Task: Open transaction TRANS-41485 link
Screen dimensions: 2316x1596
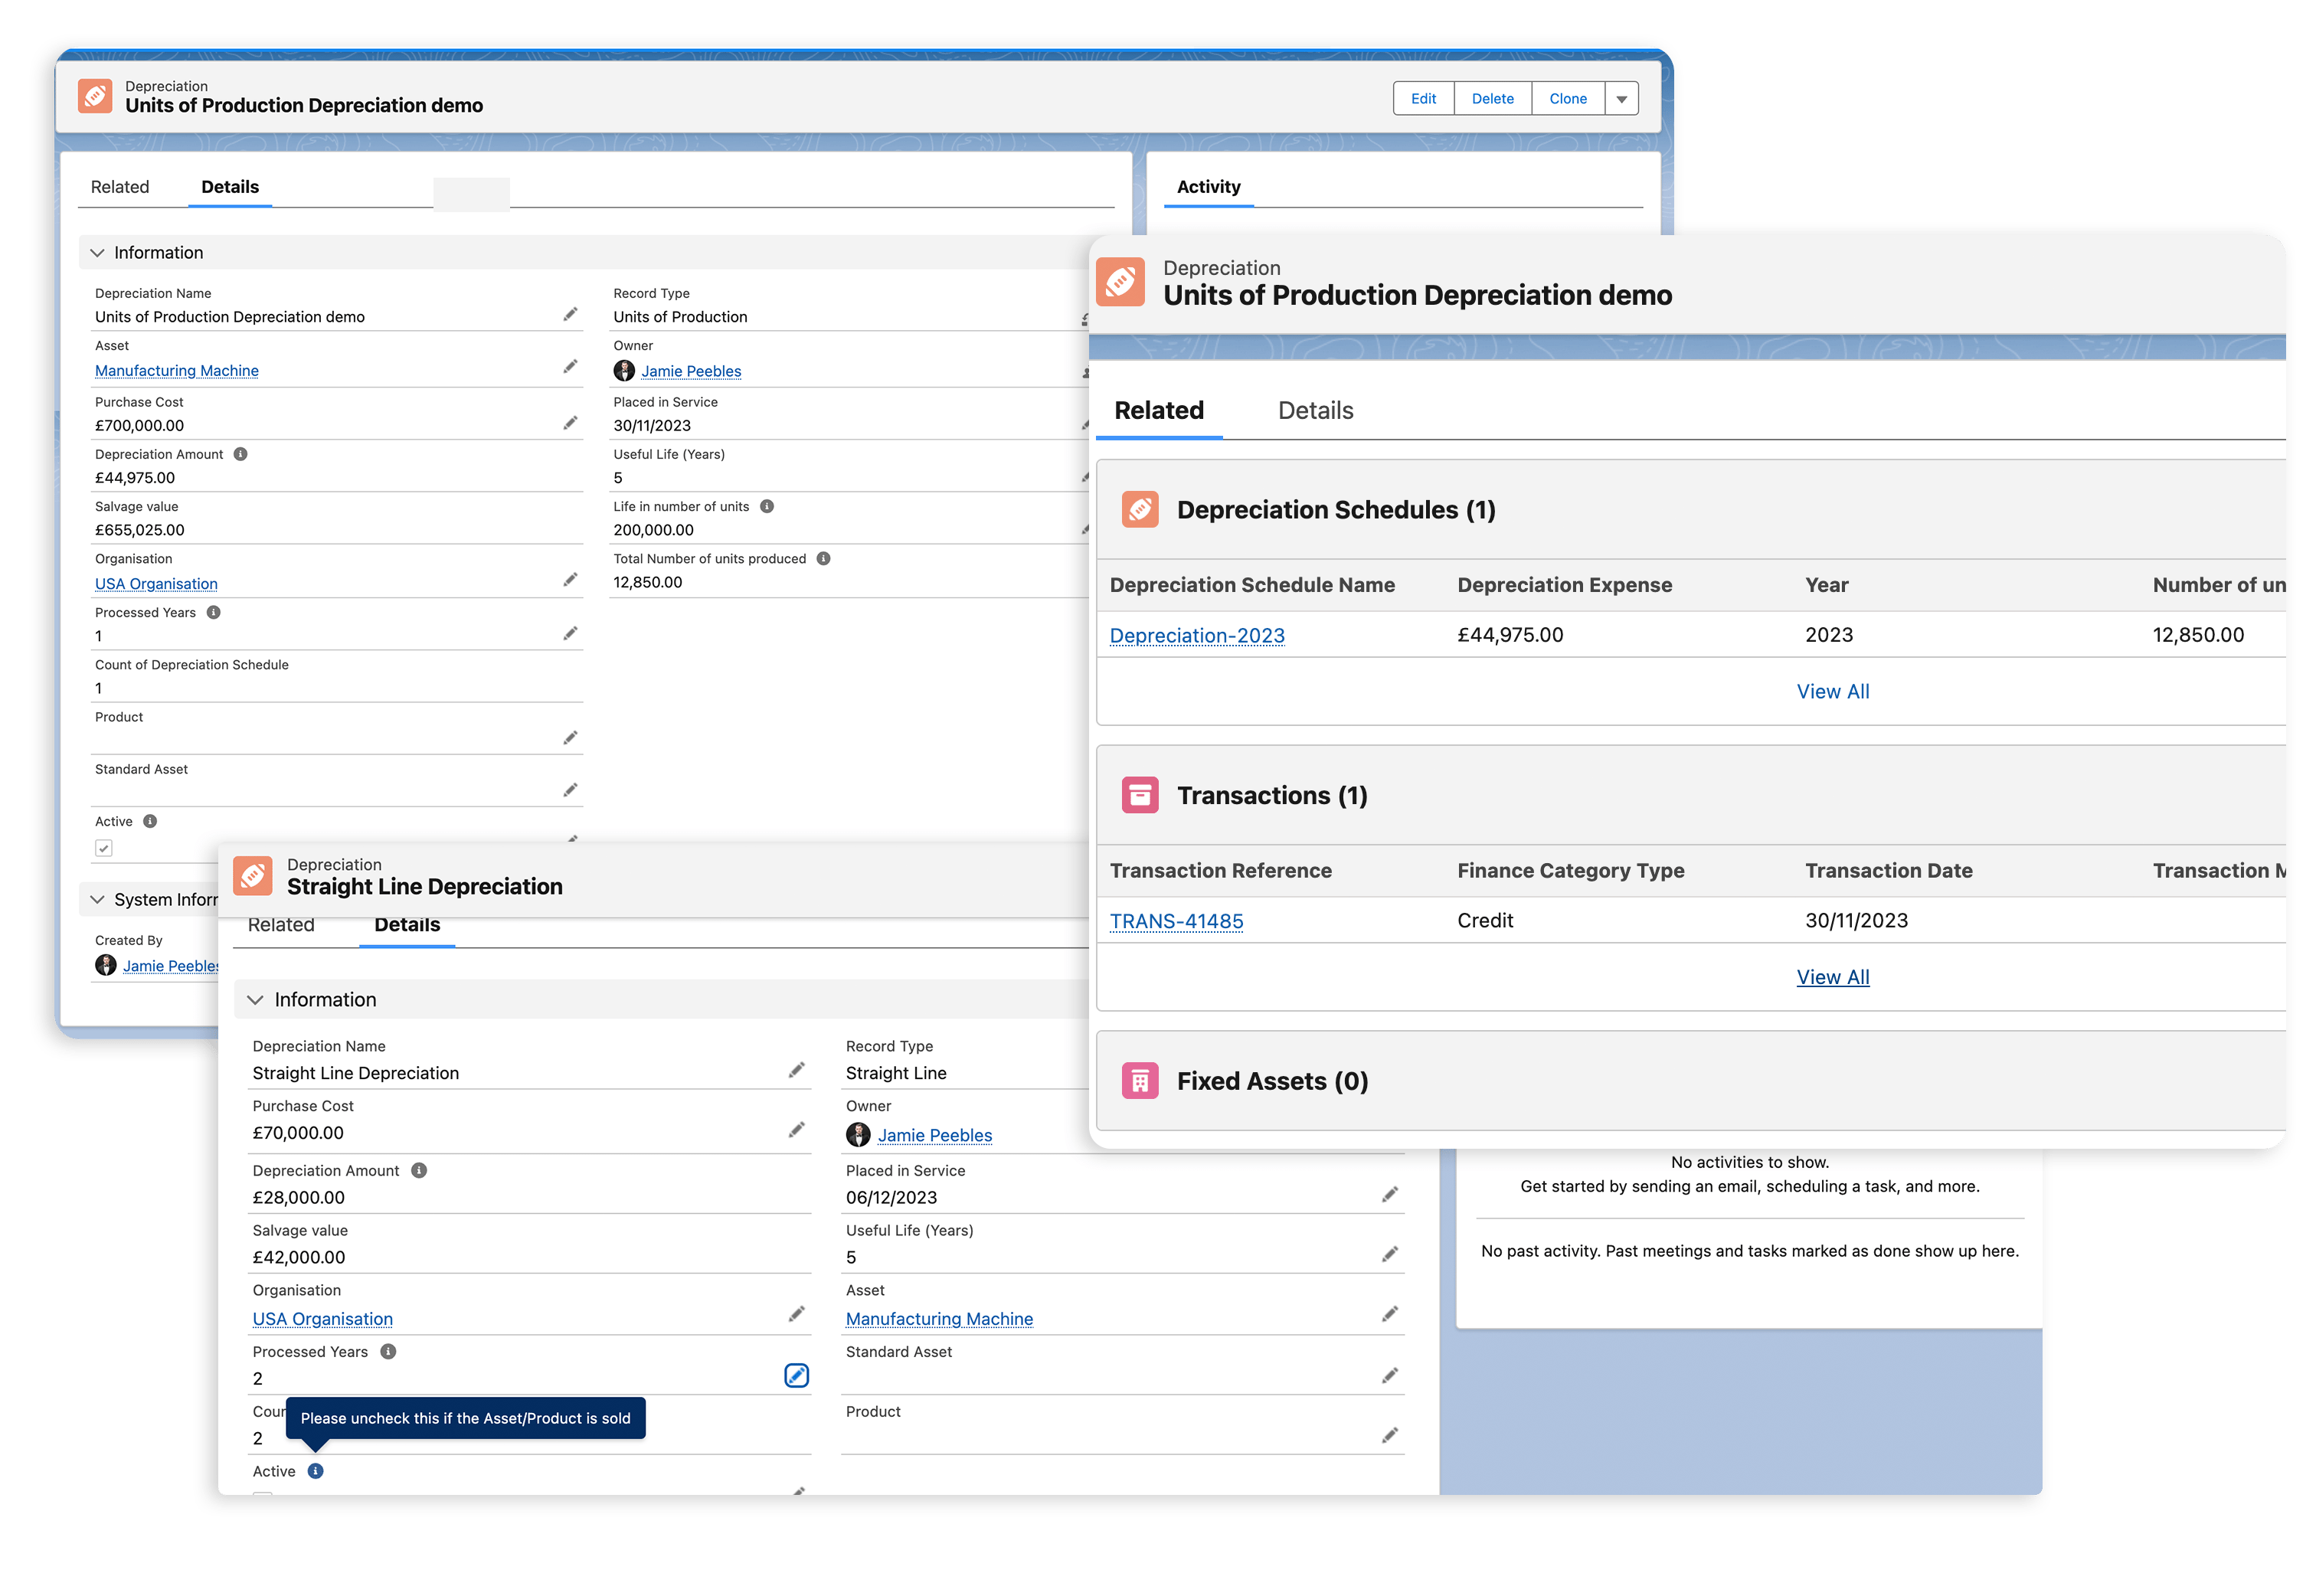Action: pos(1176,921)
